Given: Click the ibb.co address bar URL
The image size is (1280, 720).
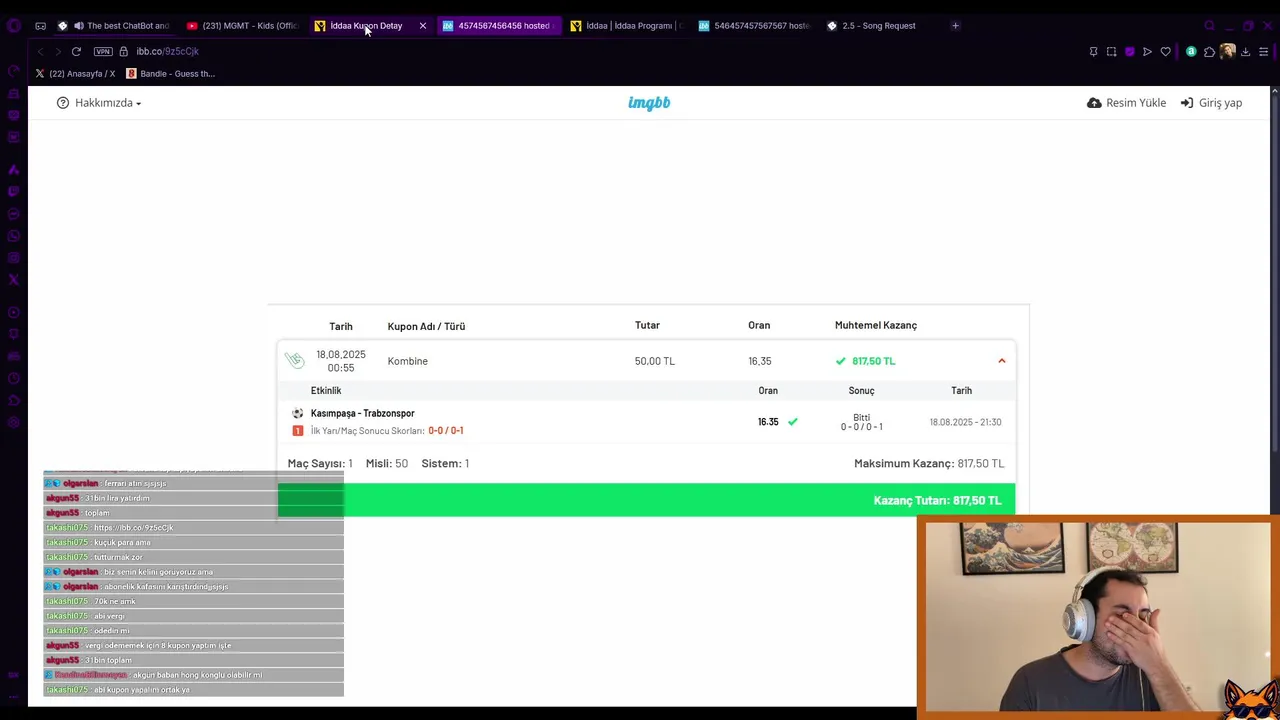Looking at the screenshot, I should 168,51.
